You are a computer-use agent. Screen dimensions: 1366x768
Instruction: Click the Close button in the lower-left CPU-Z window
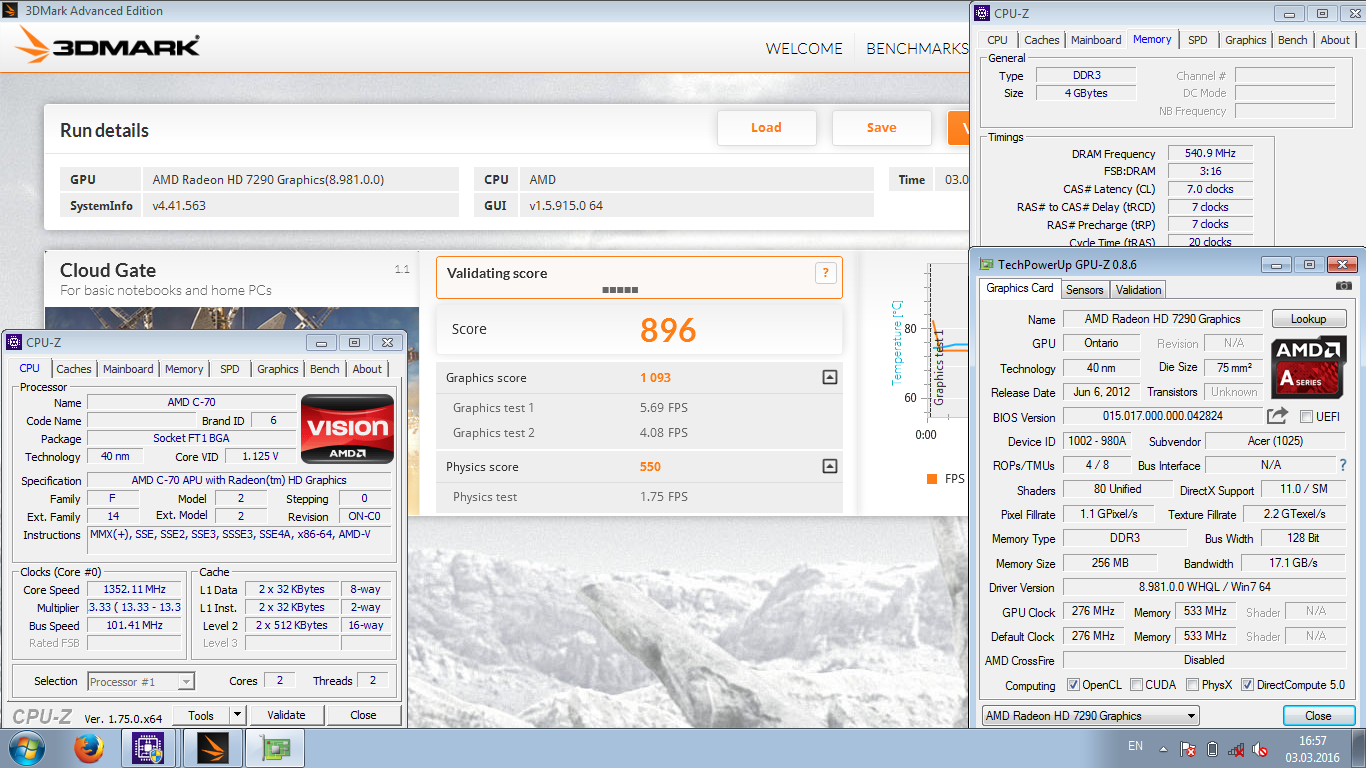pyautogui.click(x=364, y=715)
